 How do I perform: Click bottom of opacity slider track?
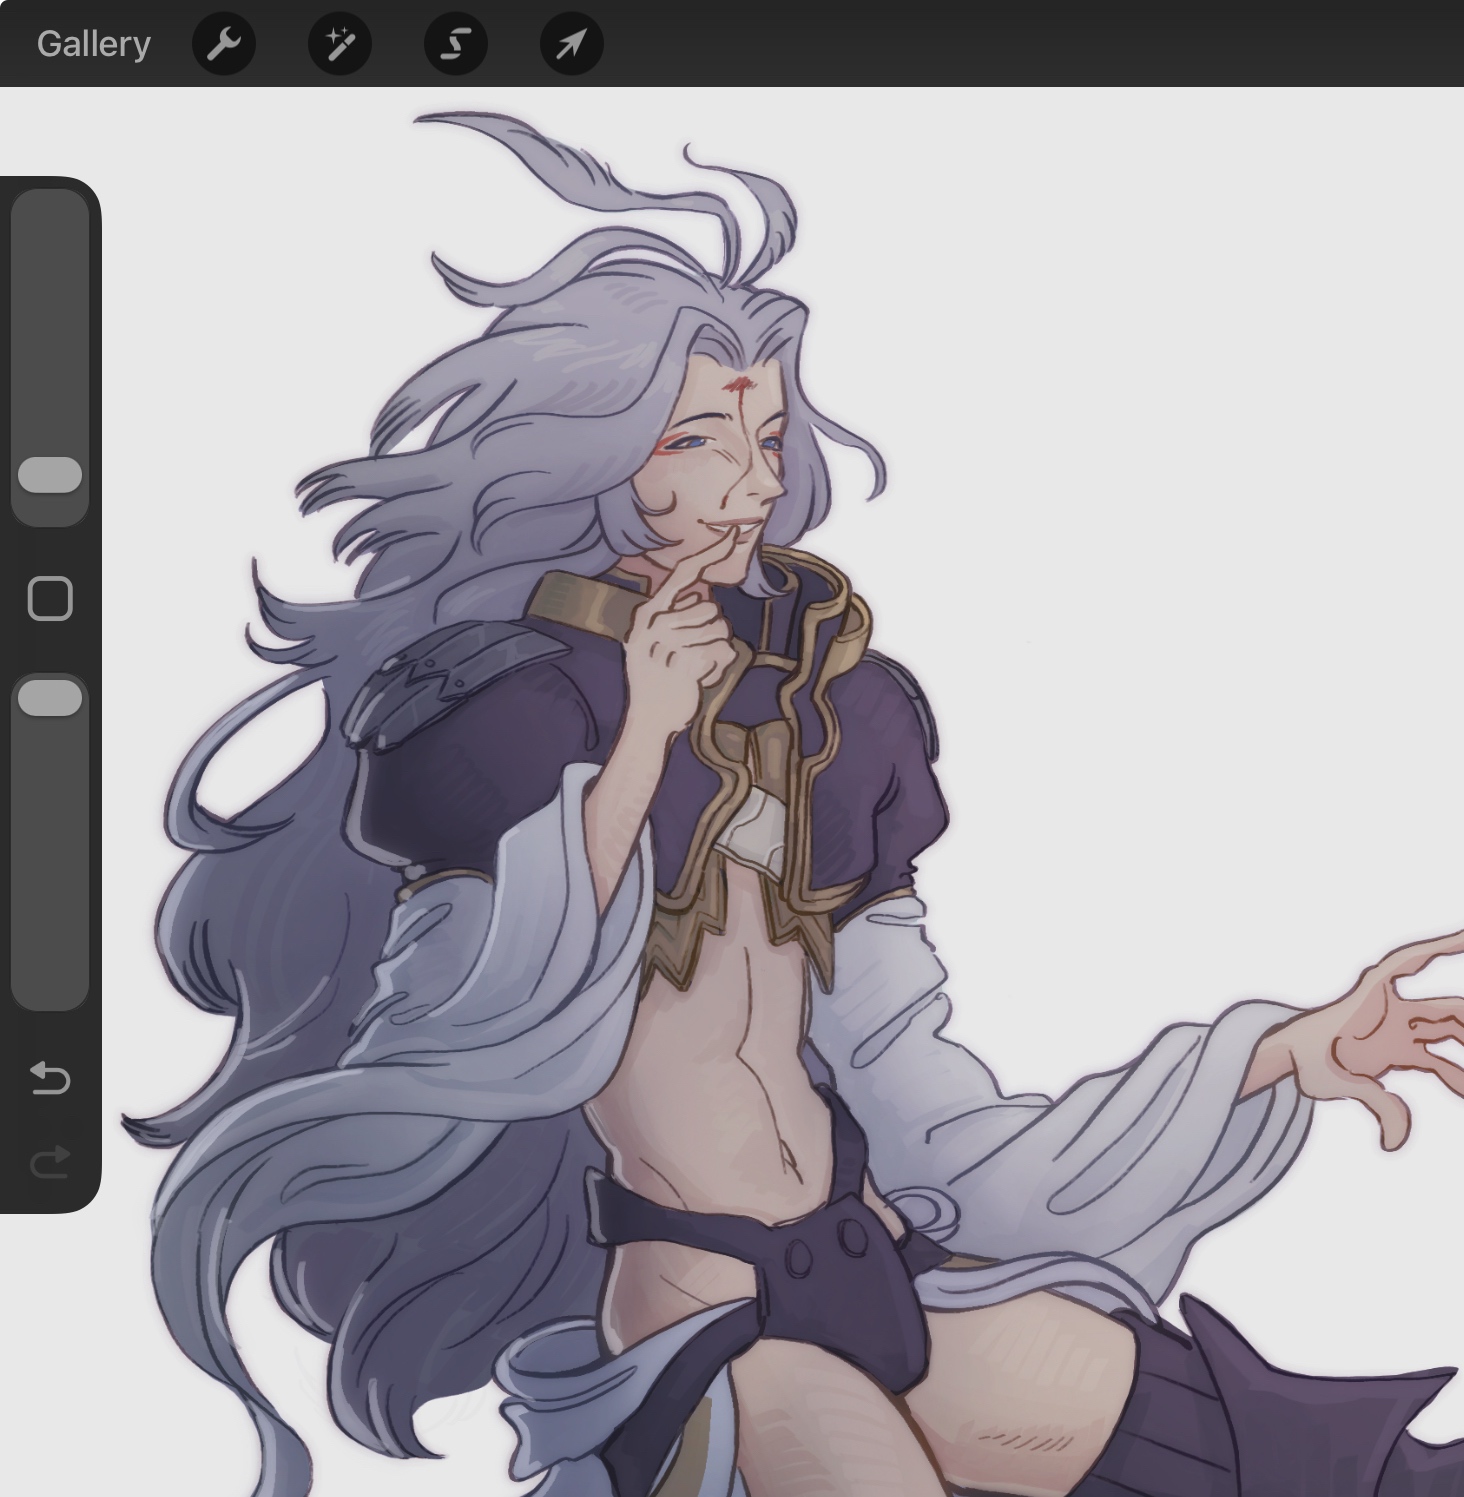tap(50, 990)
